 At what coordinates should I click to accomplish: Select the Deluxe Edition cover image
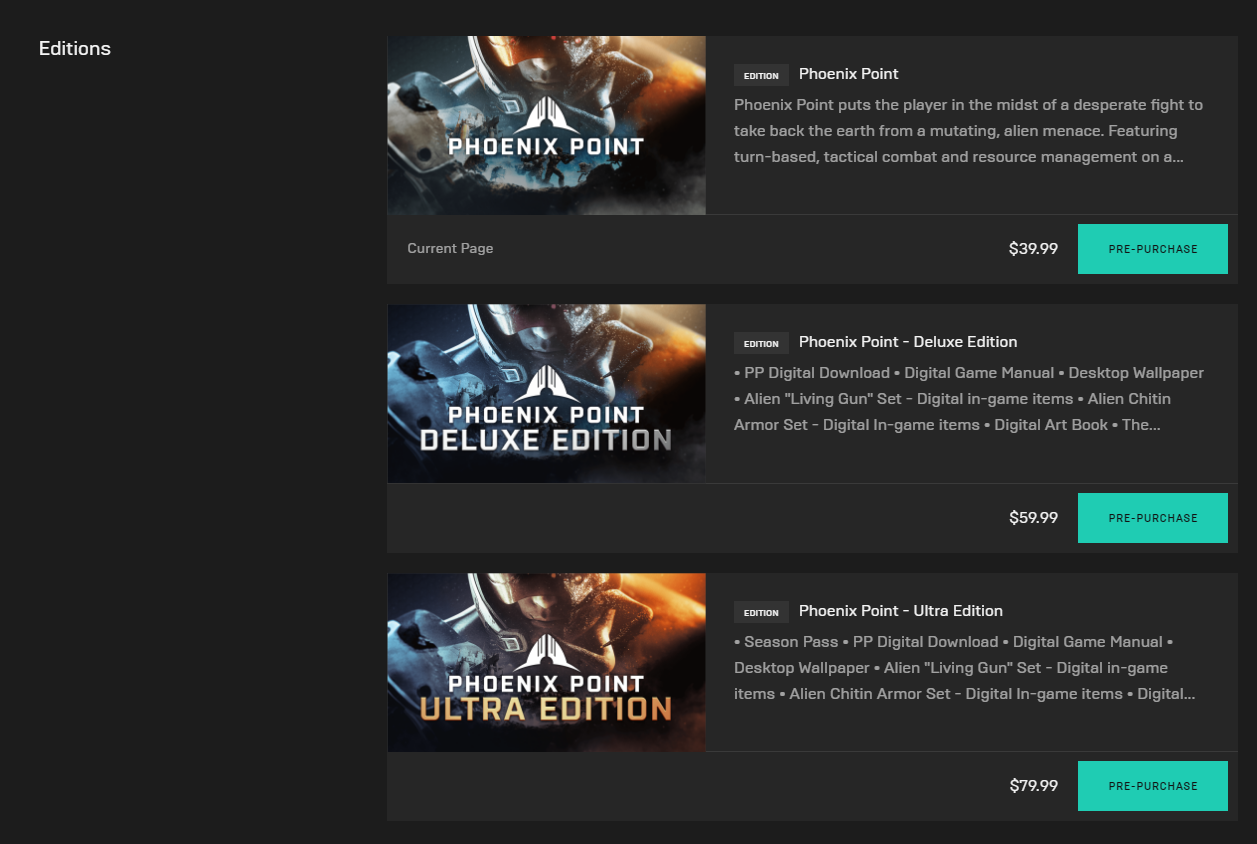(x=546, y=394)
